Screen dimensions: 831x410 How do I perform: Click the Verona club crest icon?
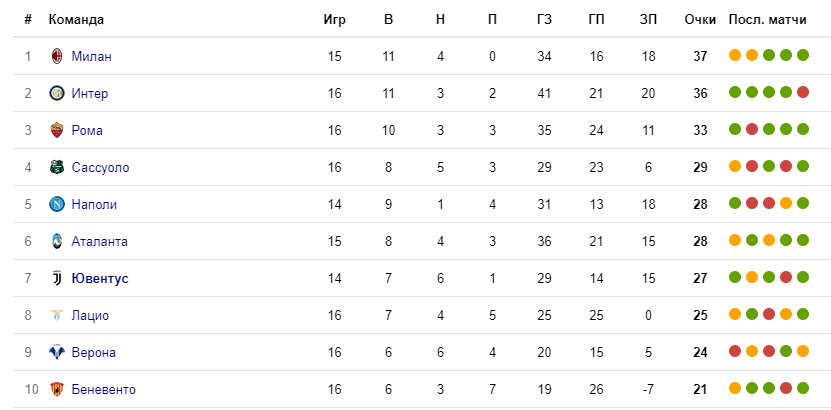click(x=57, y=353)
